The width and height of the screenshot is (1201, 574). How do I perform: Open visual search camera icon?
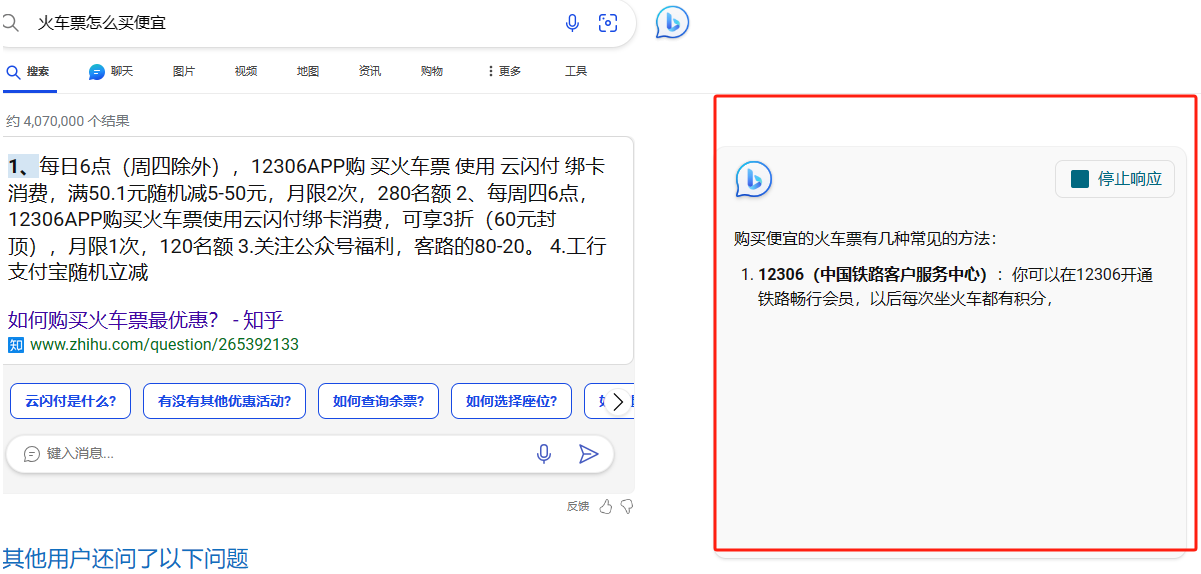pyautogui.click(x=607, y=23)
